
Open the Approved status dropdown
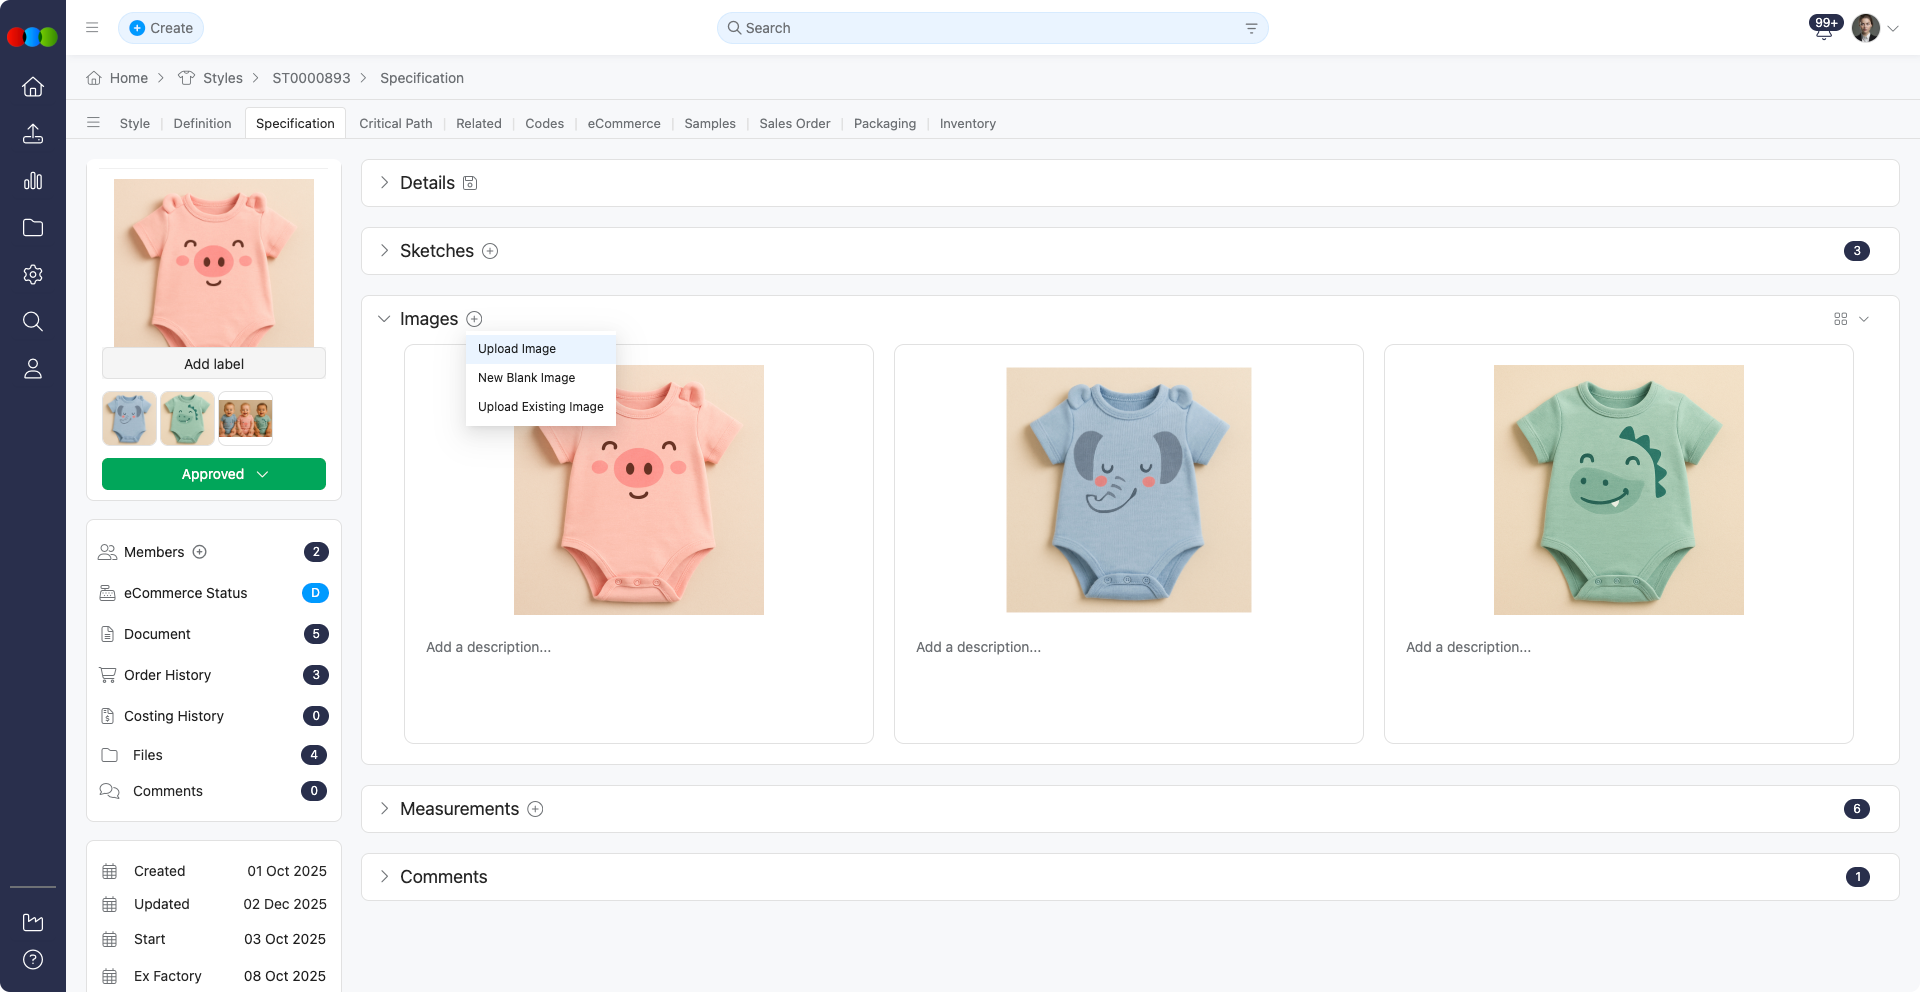tap(214, 474)
